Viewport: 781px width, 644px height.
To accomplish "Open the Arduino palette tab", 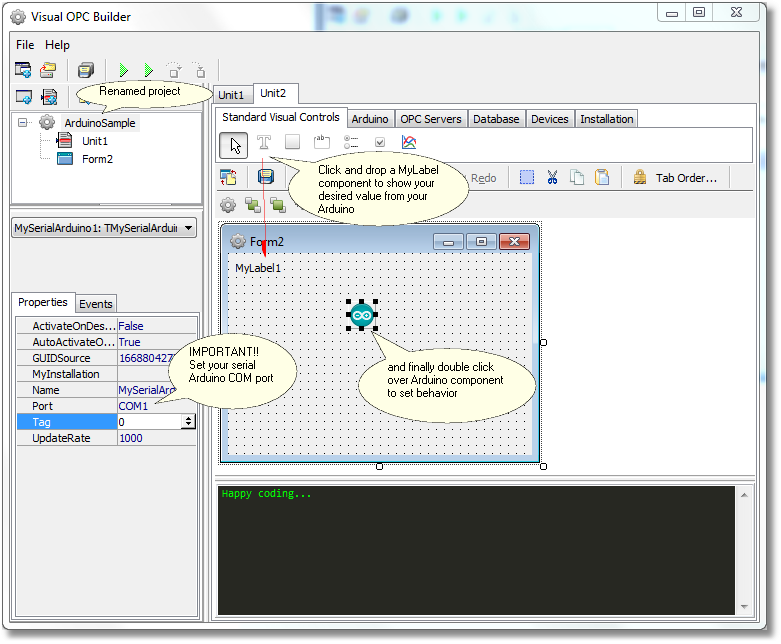I will [370, 119].
